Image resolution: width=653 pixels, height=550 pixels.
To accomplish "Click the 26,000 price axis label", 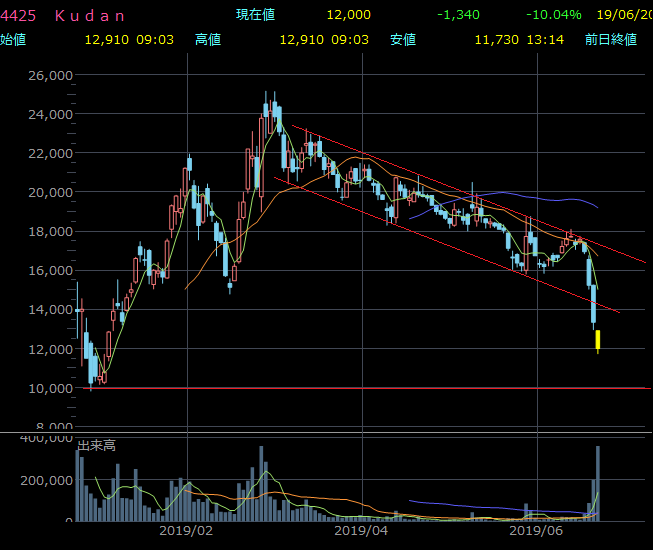I will point(49,75).
